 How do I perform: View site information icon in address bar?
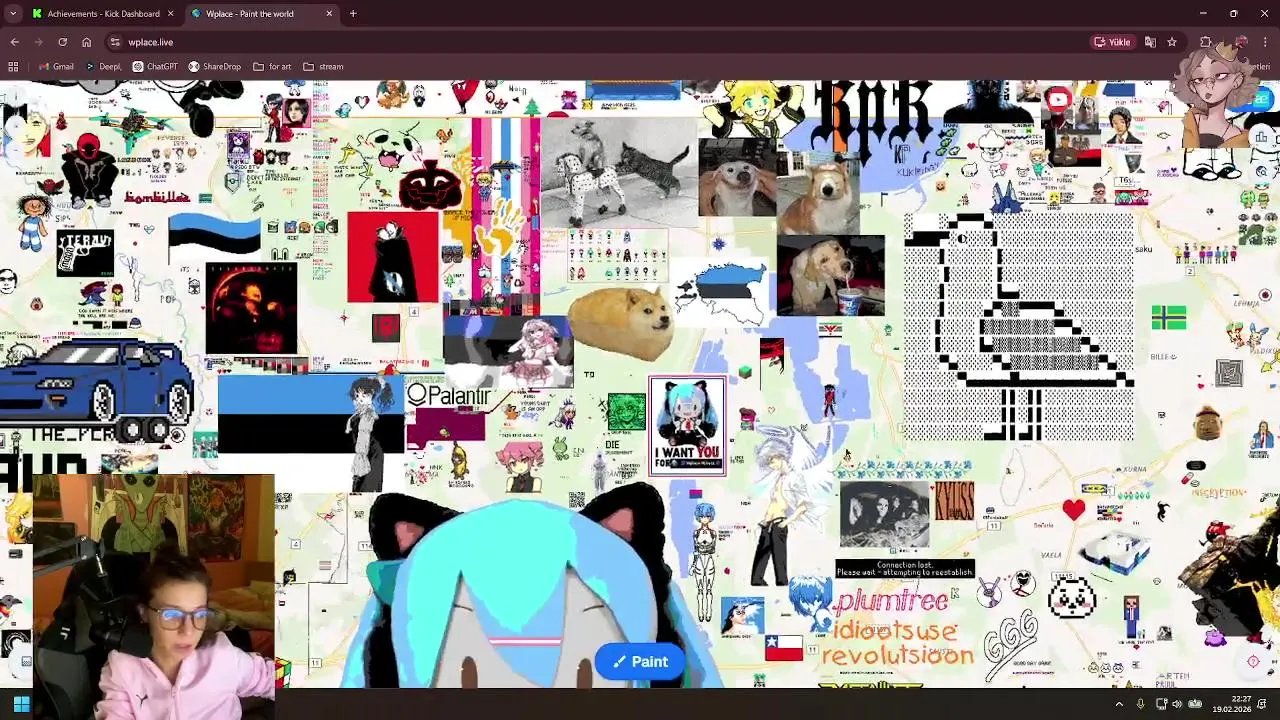(115, 42)
